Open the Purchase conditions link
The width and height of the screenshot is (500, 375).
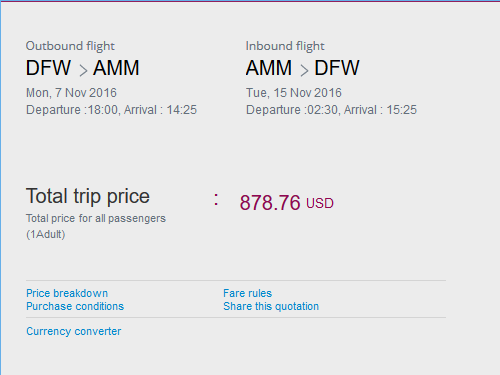point(75,306)
